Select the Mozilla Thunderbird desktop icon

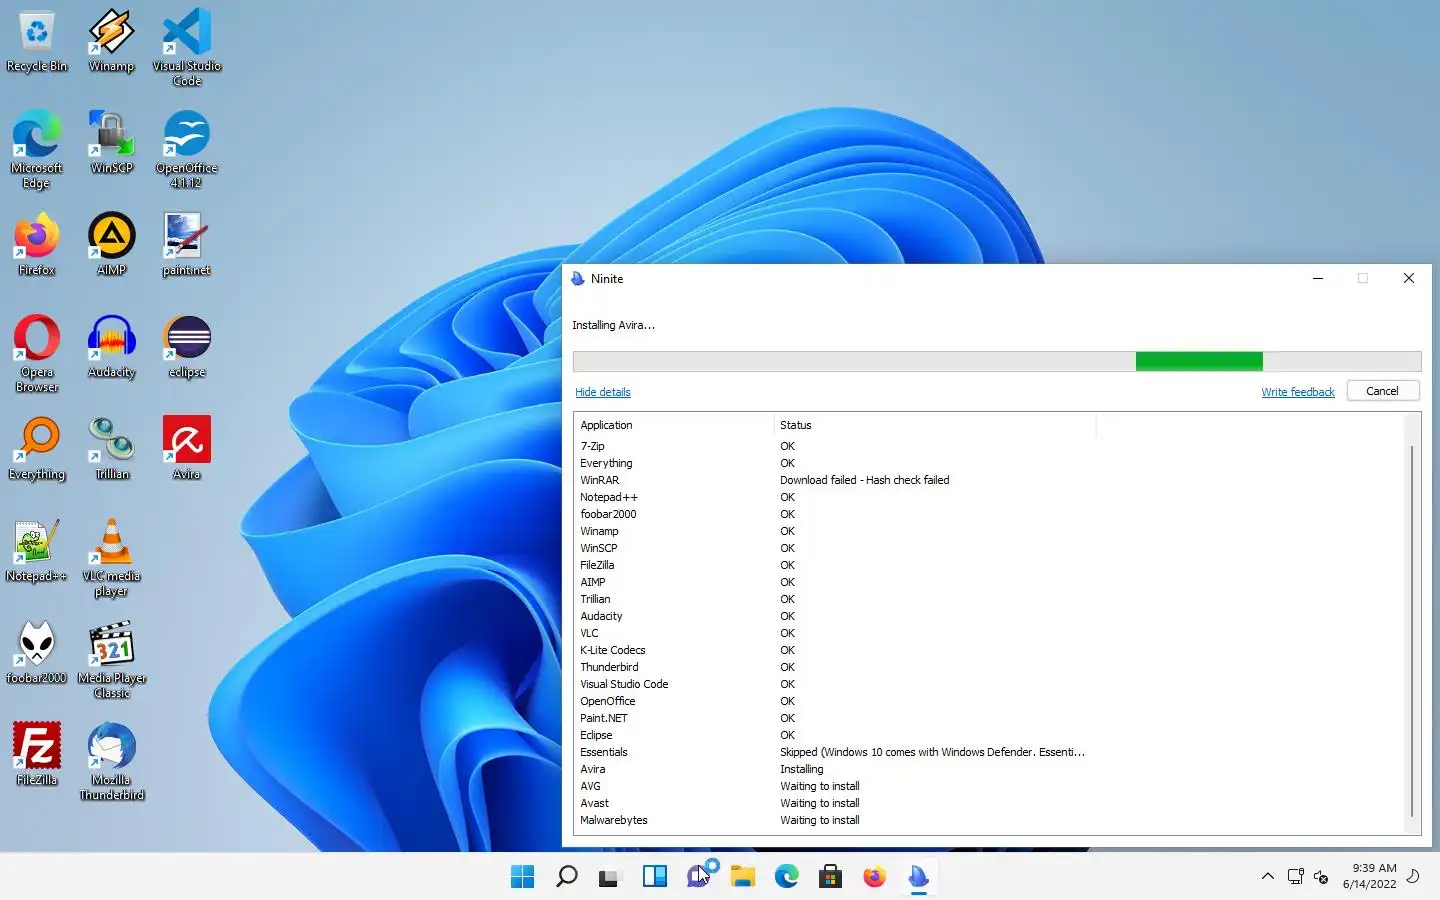pos(111,762)
